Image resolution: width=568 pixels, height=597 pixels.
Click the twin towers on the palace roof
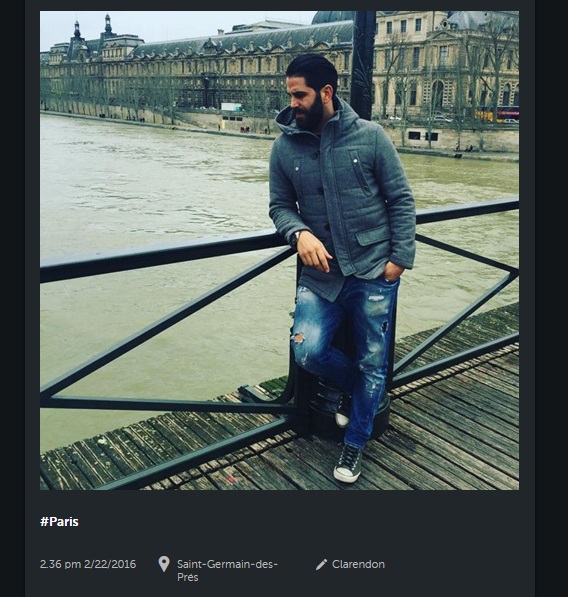pos(93,29)
